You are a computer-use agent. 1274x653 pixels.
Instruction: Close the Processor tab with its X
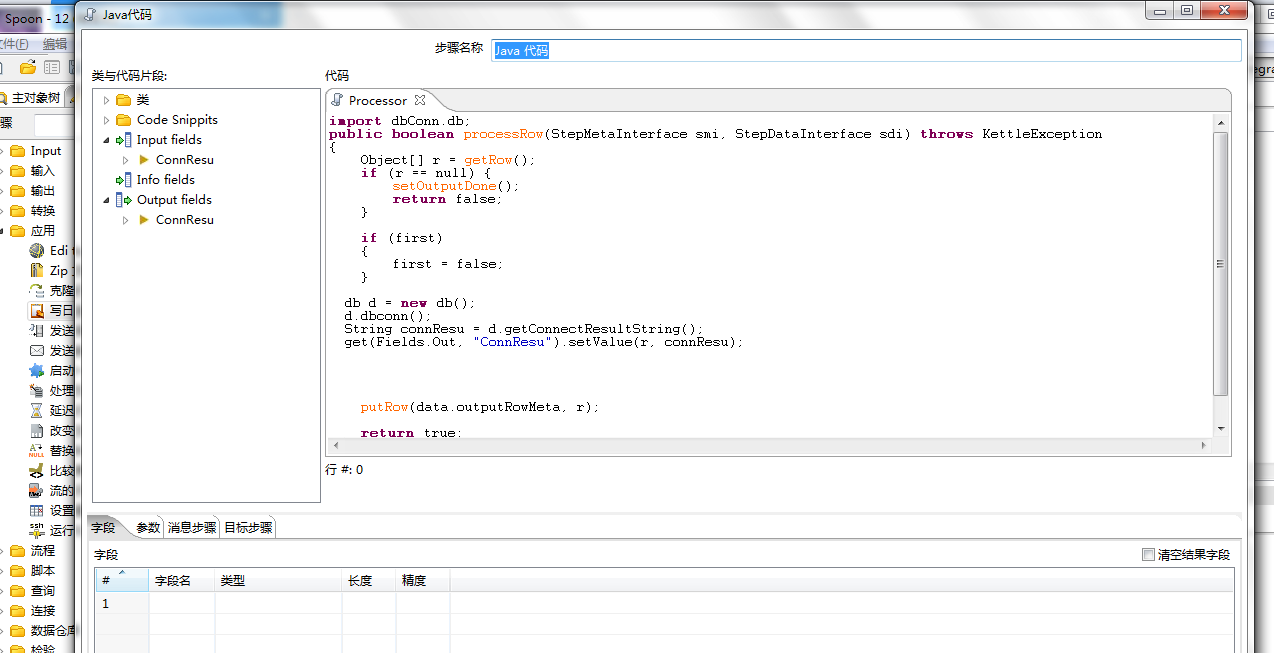tap(420, 100)
